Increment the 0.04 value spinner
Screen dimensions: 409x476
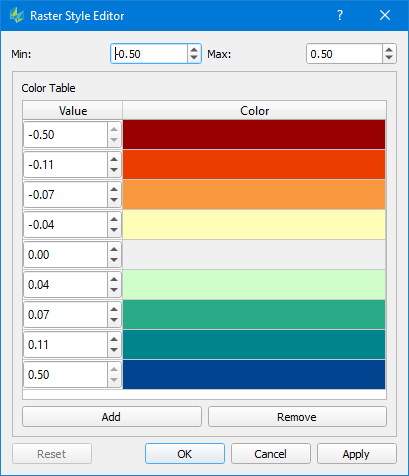point(114,279)
